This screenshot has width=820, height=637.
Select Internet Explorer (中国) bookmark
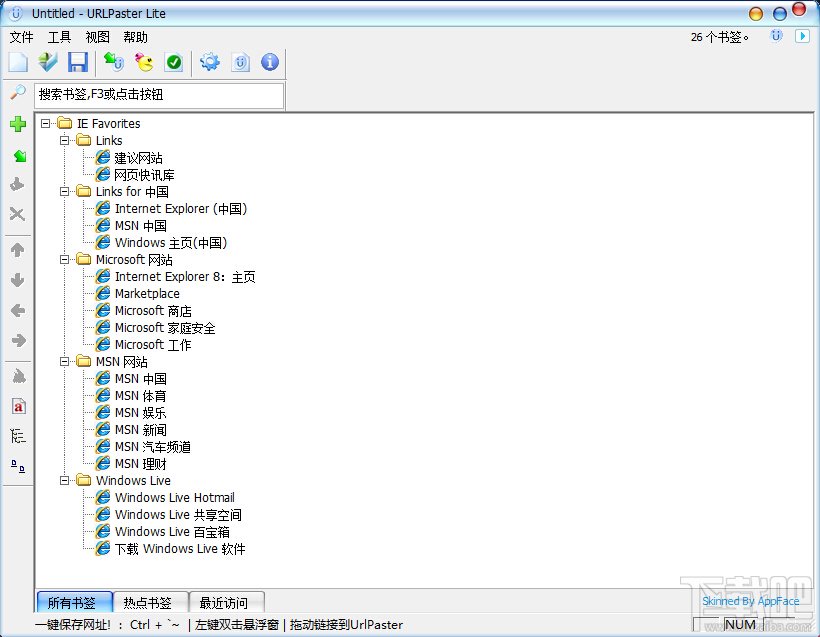click(180, 209)
